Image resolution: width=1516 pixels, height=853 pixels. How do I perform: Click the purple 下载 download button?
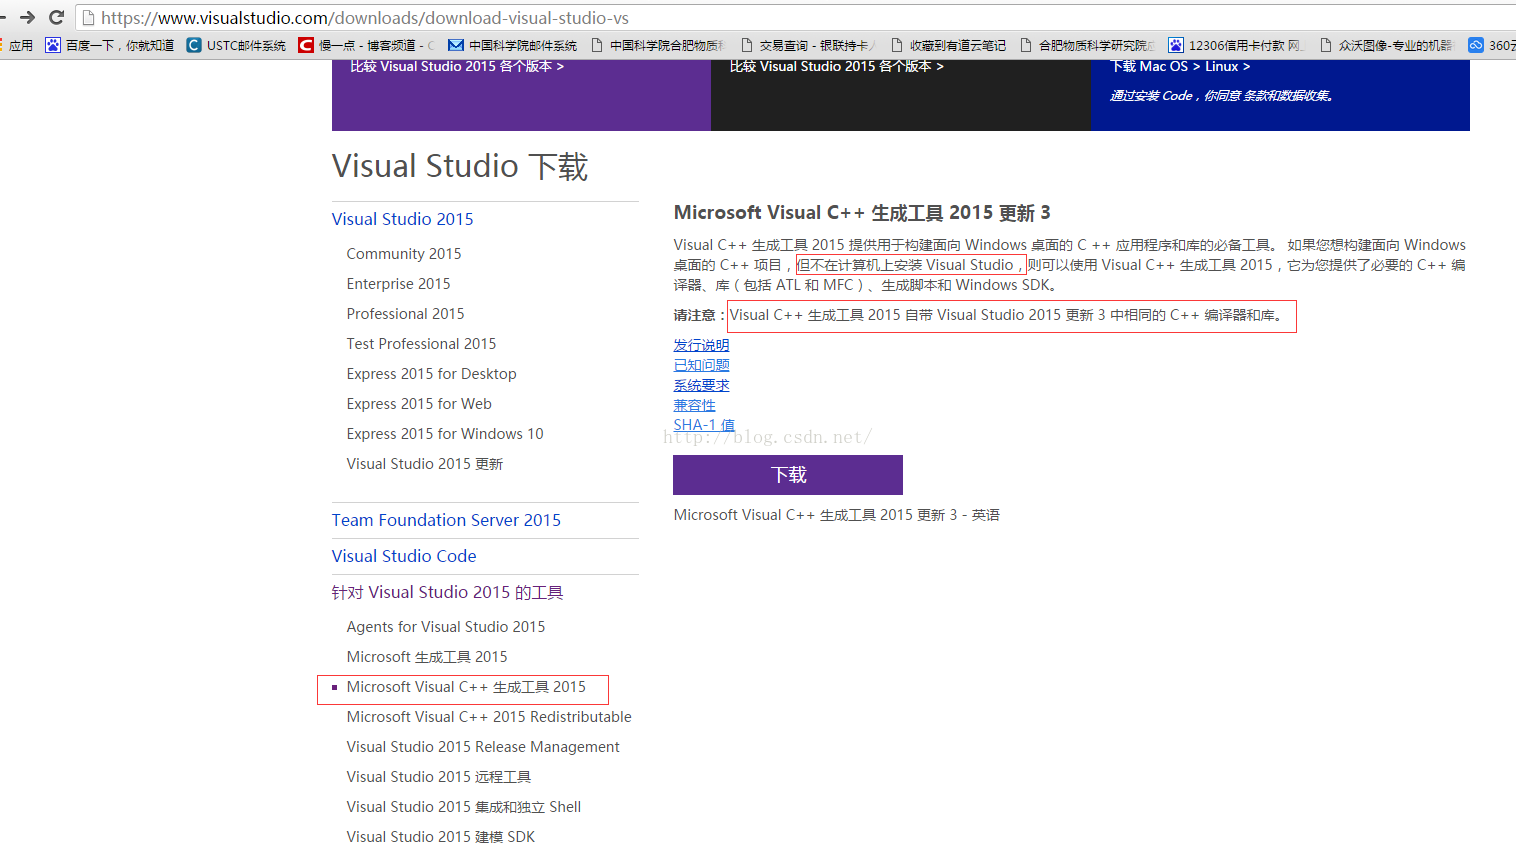pos(788,475)
